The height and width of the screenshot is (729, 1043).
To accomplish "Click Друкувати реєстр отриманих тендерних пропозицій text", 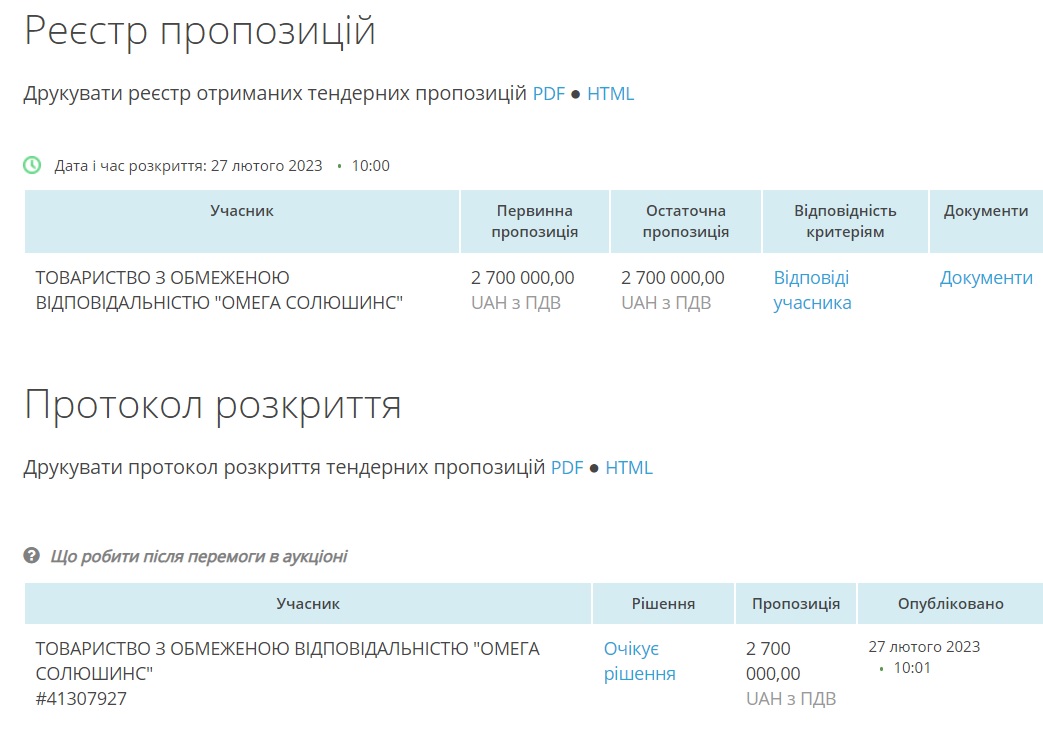I will (x=275, y=94).
